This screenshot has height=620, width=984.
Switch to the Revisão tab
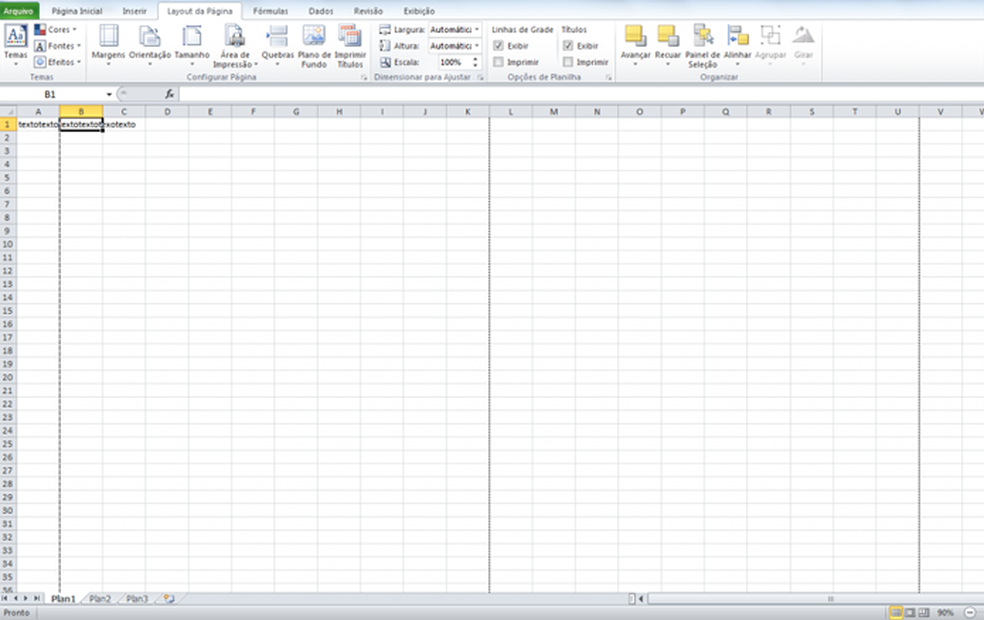[x=368, y=11]
